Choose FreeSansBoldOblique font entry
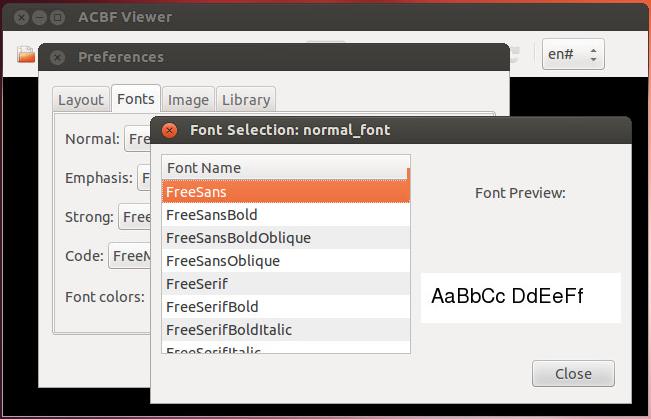Viewport: 651px width, 419px height. pos(286,238)
